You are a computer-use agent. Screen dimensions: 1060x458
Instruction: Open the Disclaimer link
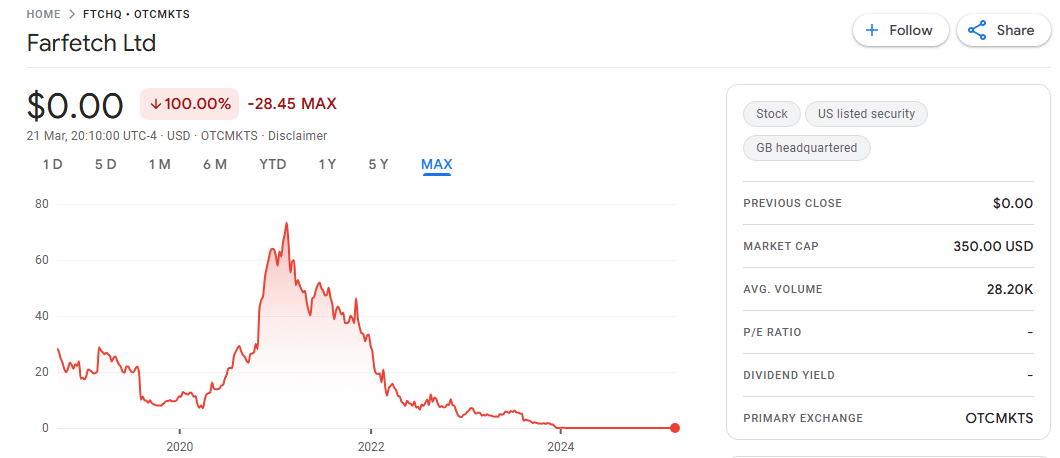(x=297, y=135)
